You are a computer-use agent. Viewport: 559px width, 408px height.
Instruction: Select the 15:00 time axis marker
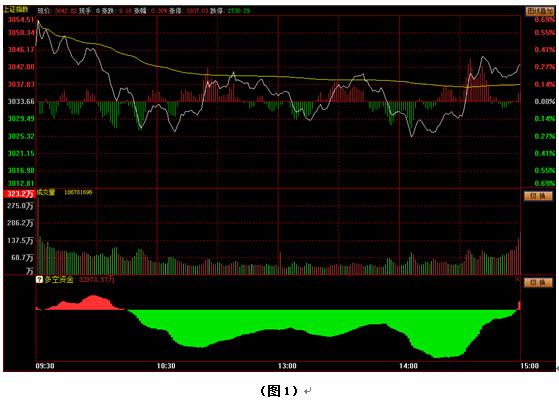click(x=530, y=366)
